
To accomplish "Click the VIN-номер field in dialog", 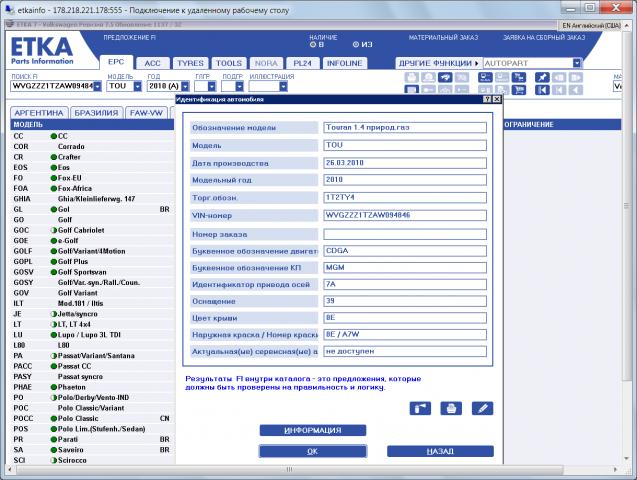I will (405, 215).
